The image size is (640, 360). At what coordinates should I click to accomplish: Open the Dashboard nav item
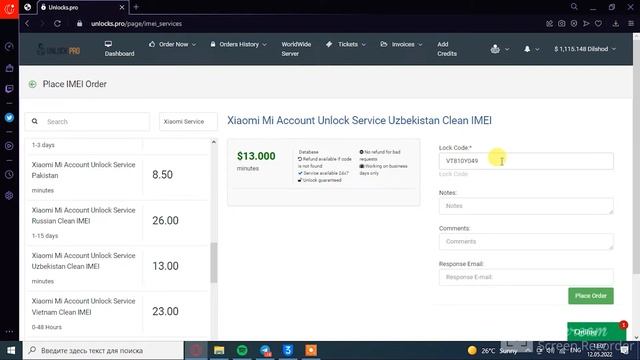pyautogui.click(x=119, y=49)
